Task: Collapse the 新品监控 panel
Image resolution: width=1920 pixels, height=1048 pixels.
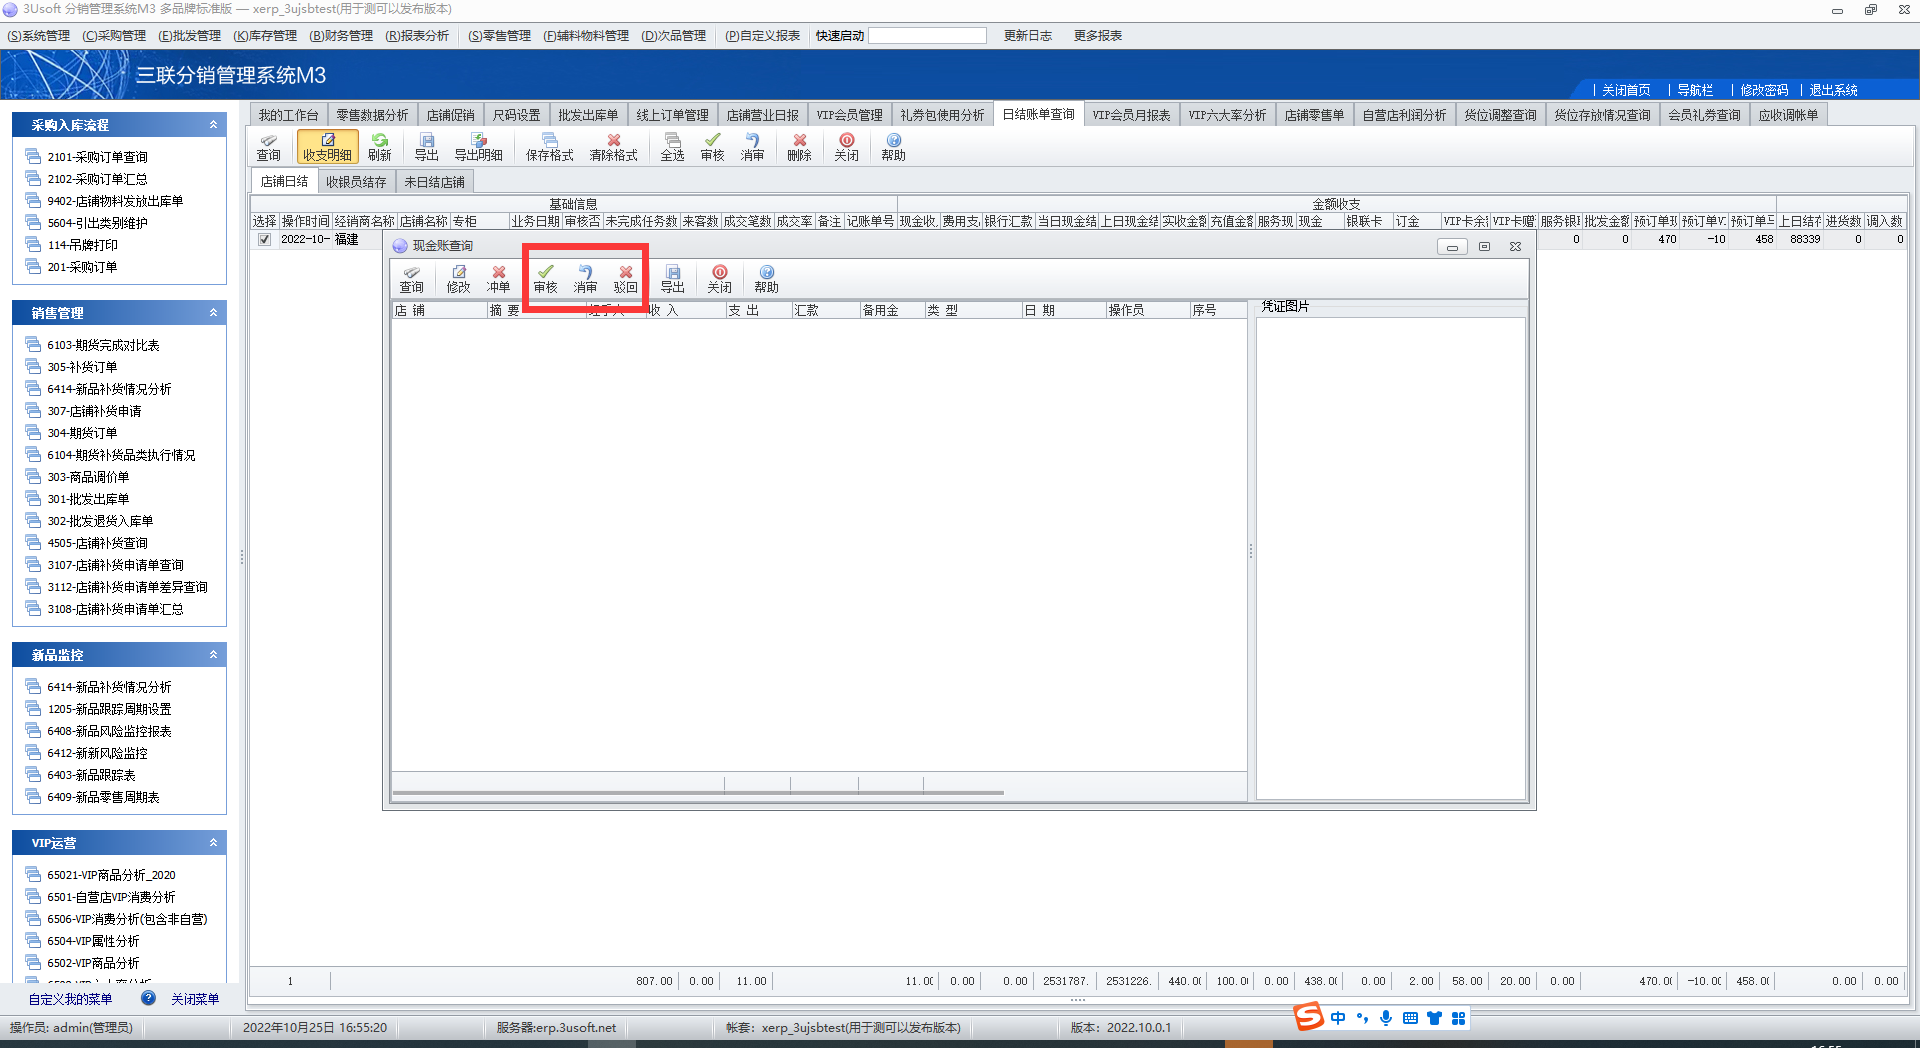Action: pyautogui.click(x=213, y=655)
